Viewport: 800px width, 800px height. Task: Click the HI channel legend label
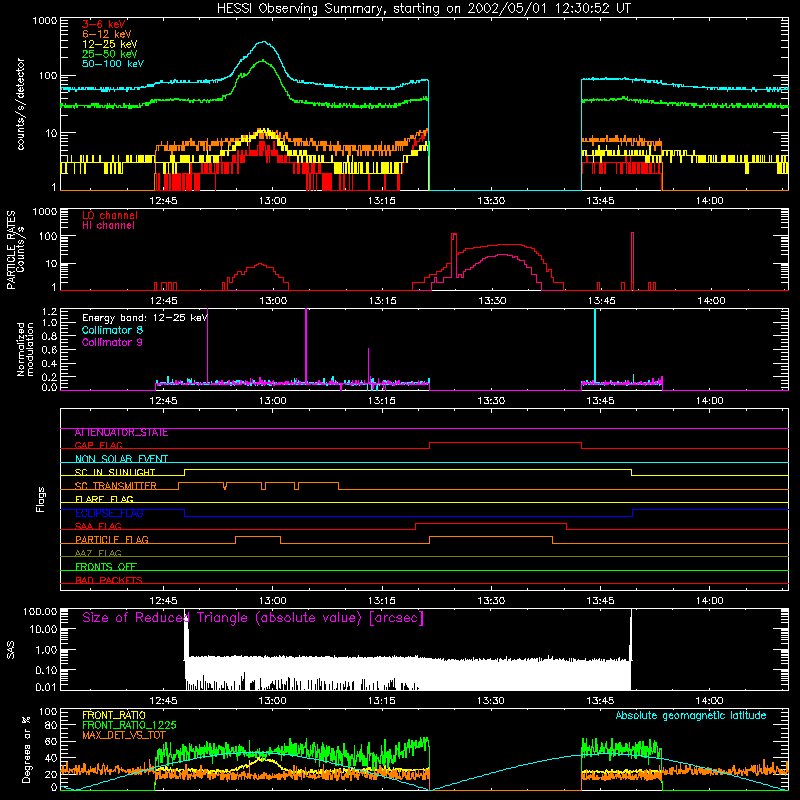click(108, 225)
